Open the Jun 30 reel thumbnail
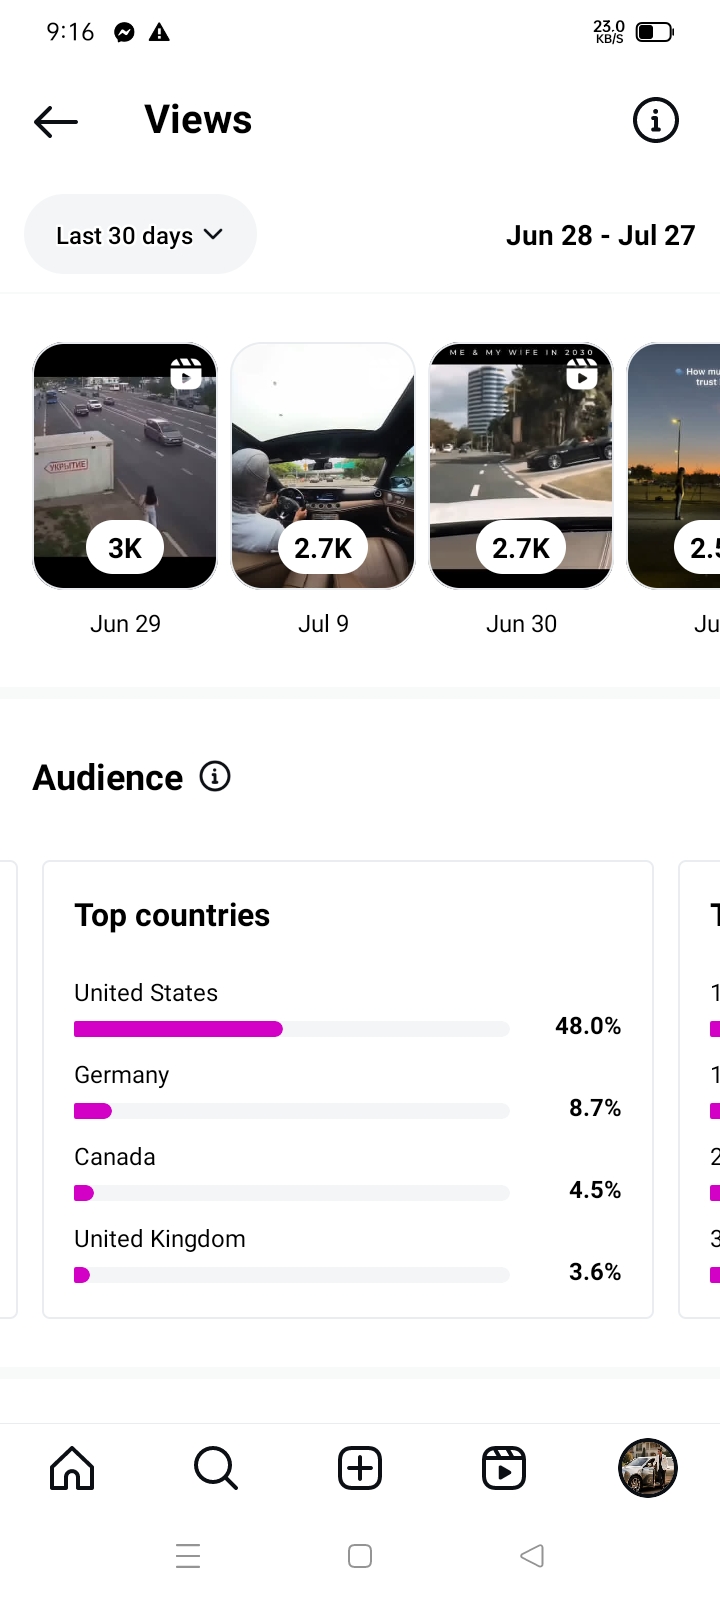 (521, 466)
